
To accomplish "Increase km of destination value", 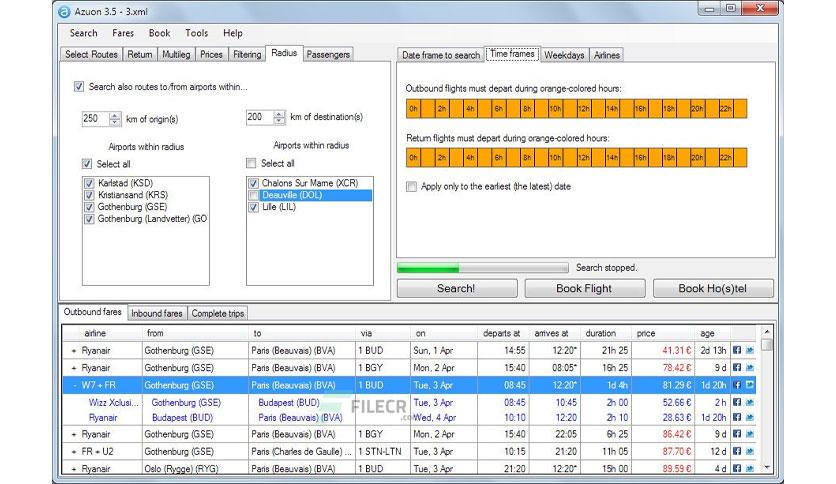I will 279,114.
